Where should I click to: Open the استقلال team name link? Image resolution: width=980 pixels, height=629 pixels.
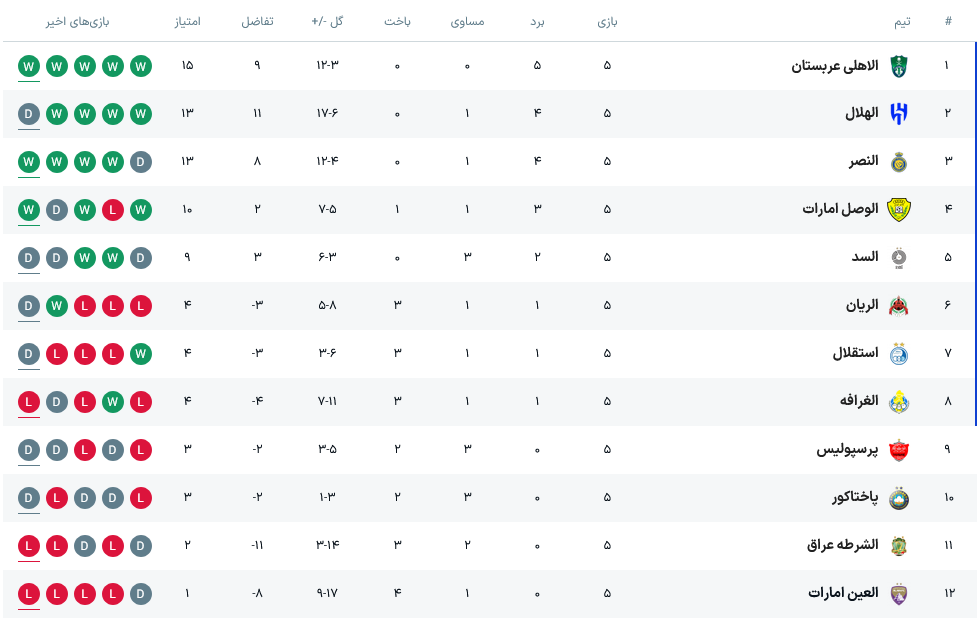[855, 353]
